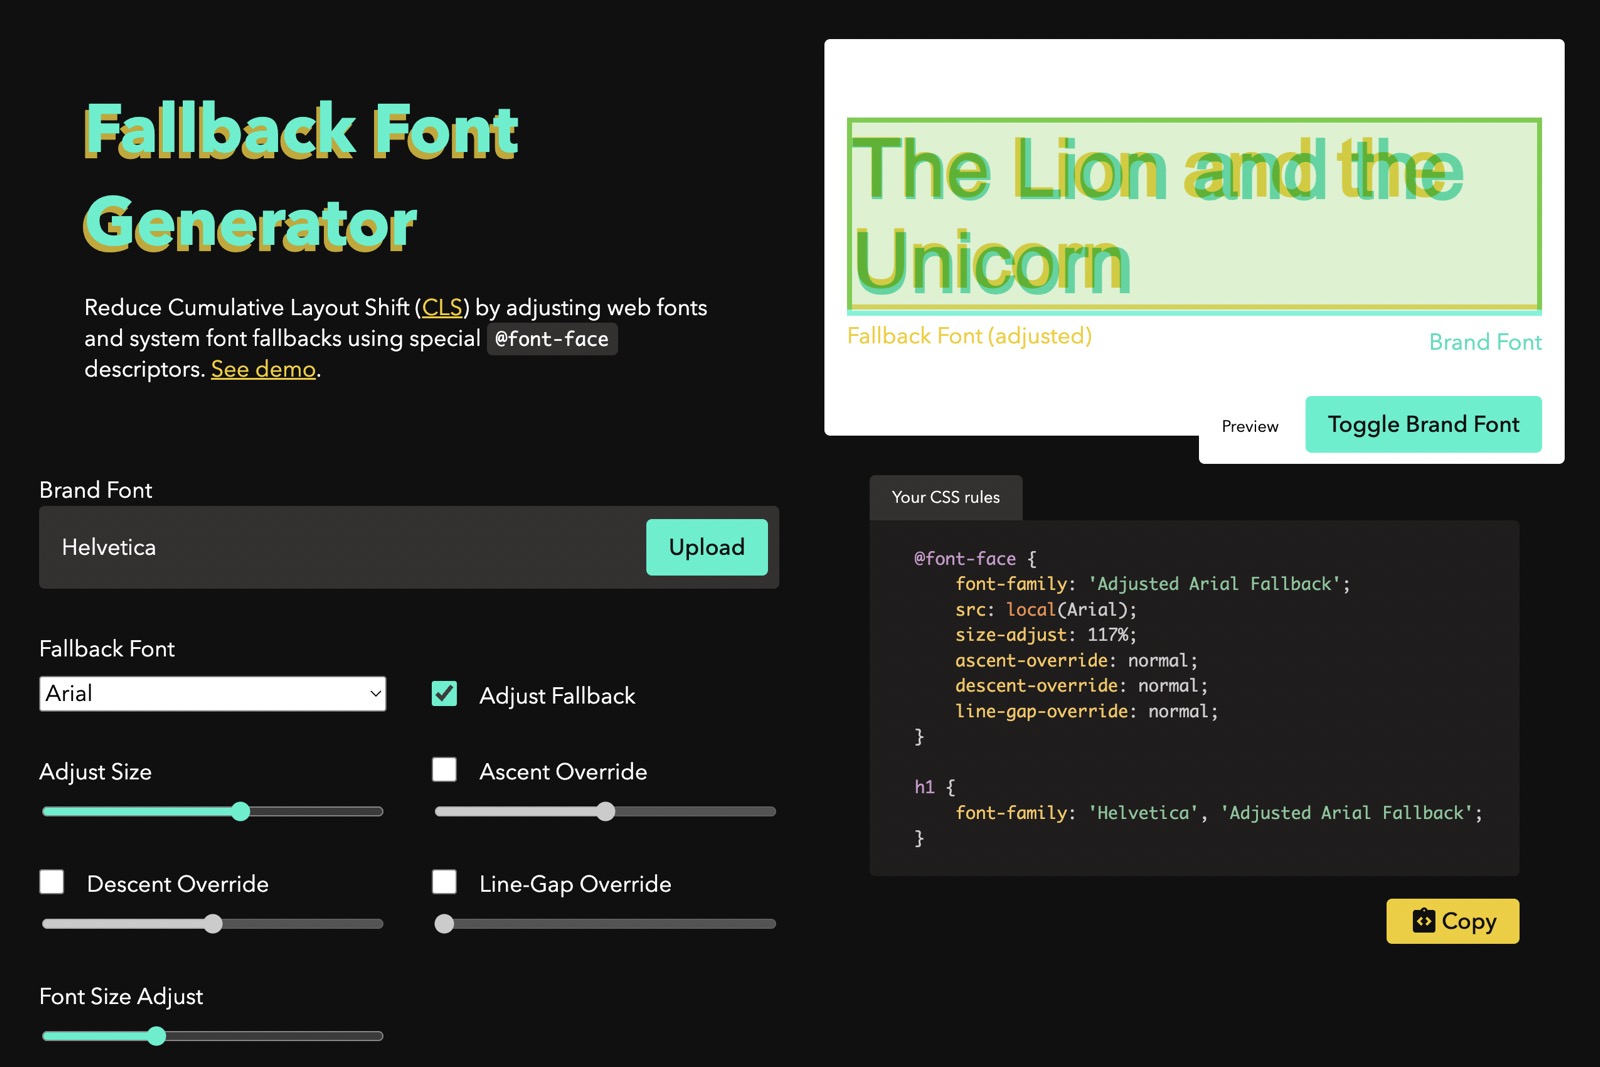The width and height of the screenshot is (1600, 1067).
Task: Click the Upload button for brand font
Action: click(x=706, y=547)
